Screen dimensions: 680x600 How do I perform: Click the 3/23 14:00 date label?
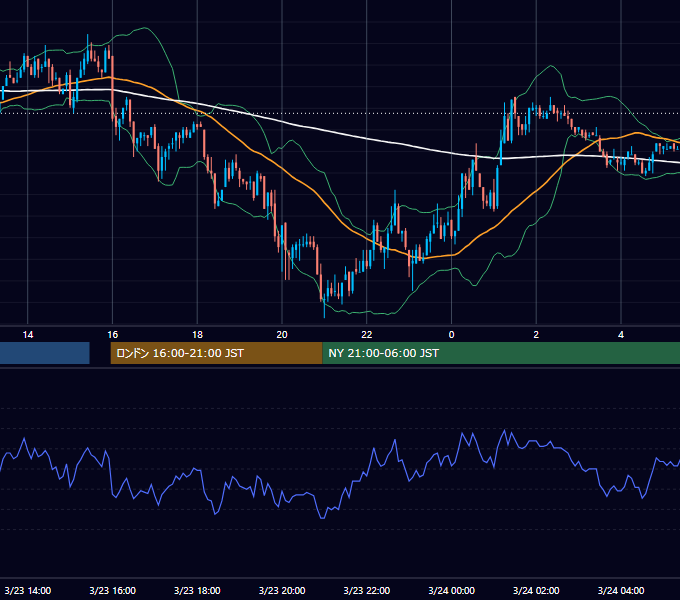(28, 590)
